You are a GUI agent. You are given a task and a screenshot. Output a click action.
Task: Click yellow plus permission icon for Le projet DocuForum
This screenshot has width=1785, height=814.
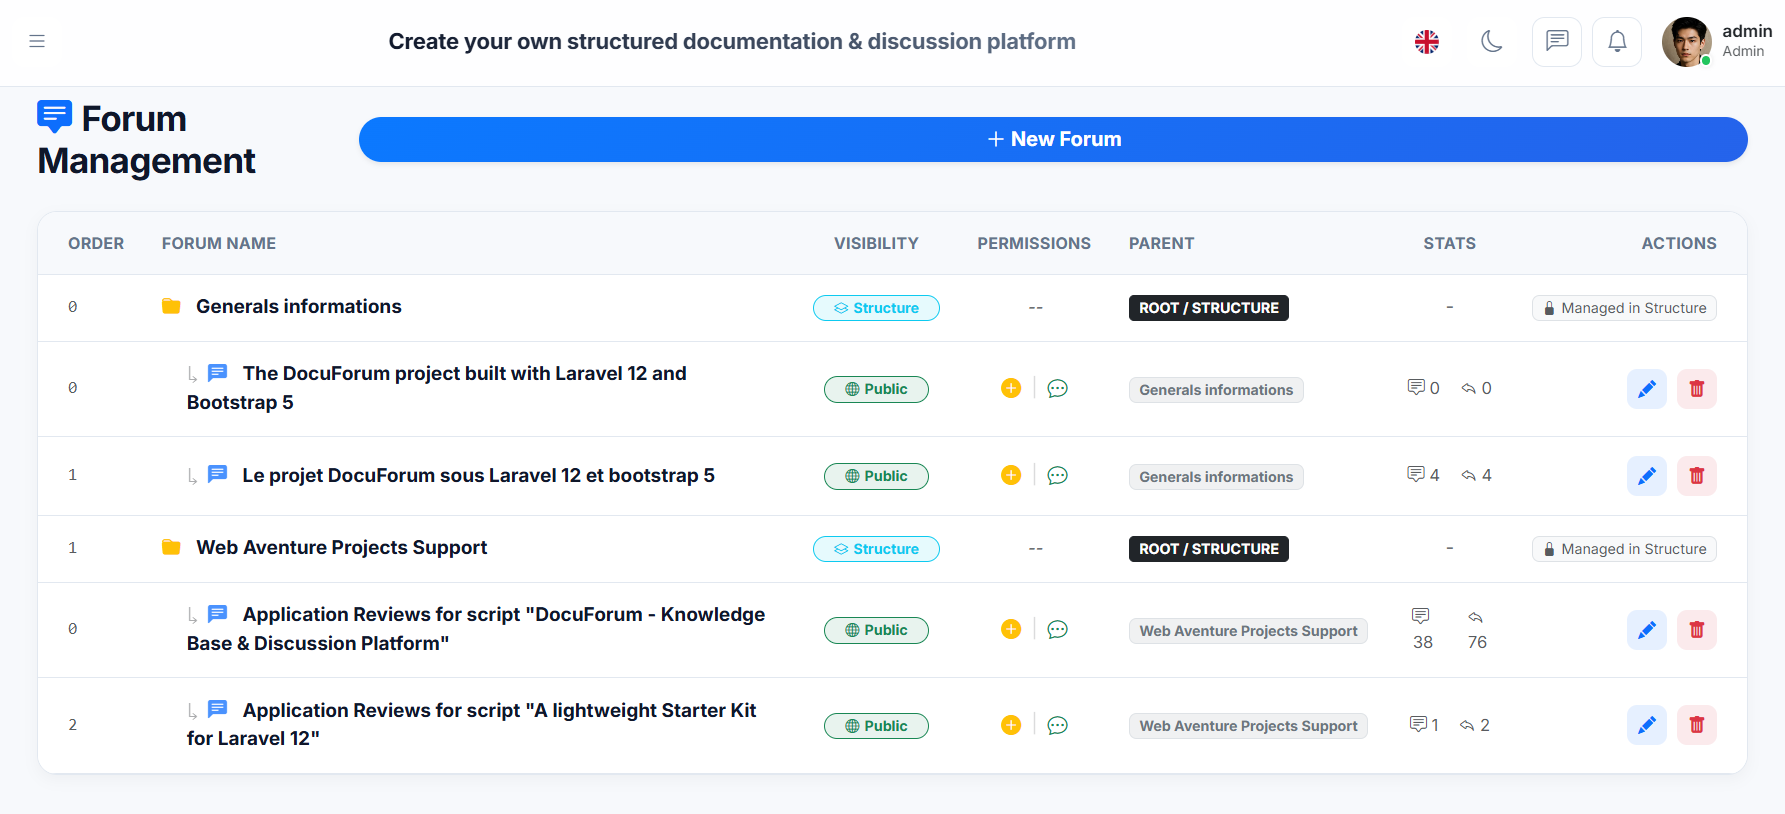click(1010, 476)
